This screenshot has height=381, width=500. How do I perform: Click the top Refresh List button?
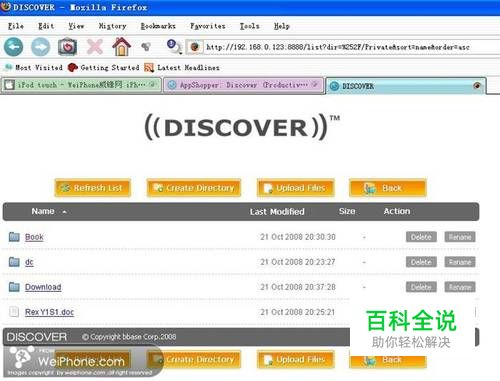point(93,188)
